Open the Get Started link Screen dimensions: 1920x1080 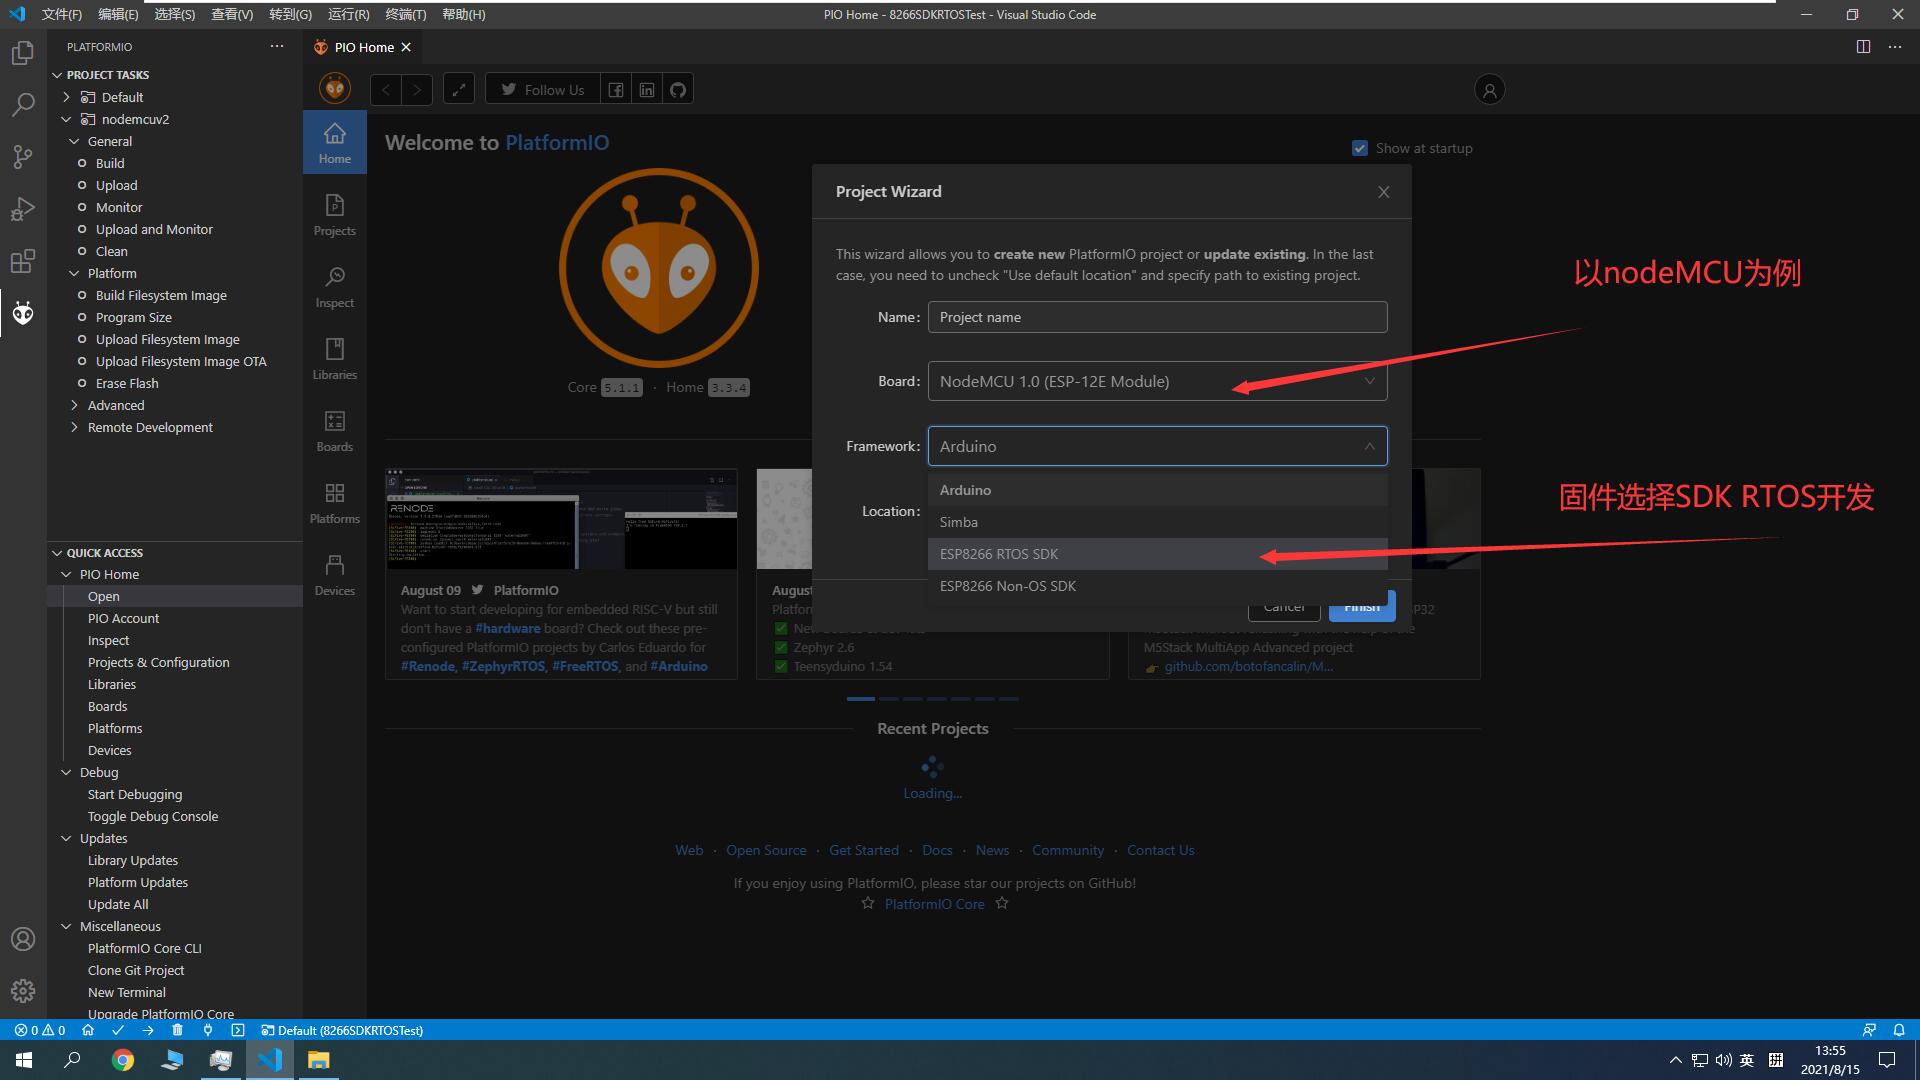[863, 850]
